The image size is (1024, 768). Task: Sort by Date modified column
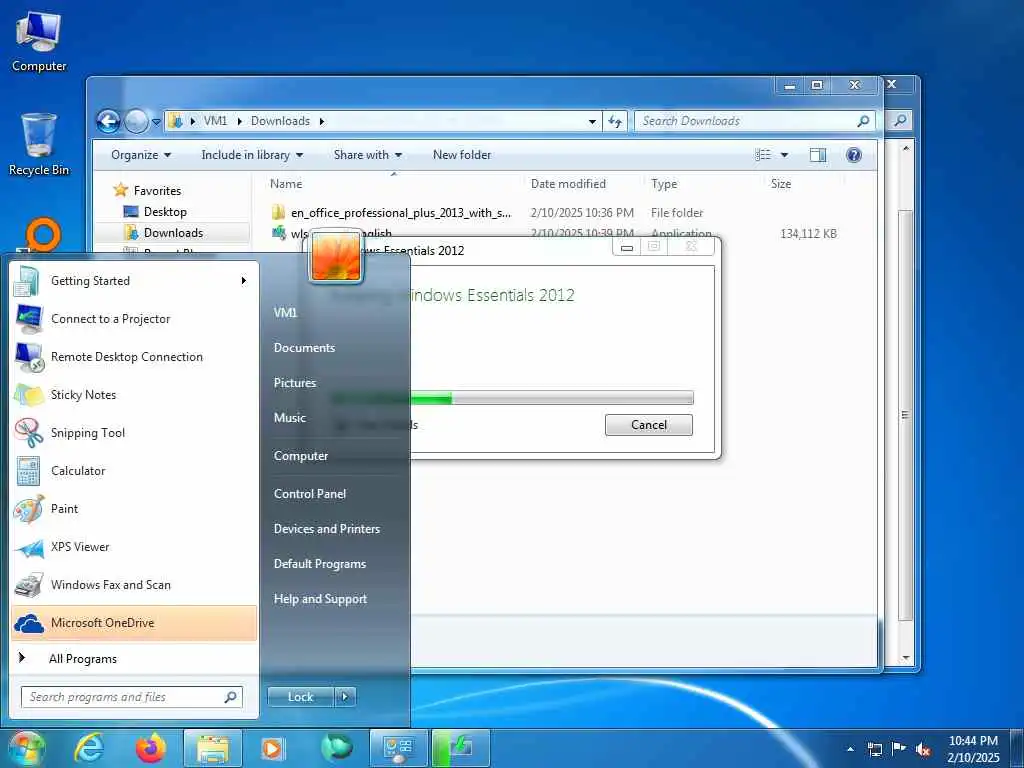point(568,184)
